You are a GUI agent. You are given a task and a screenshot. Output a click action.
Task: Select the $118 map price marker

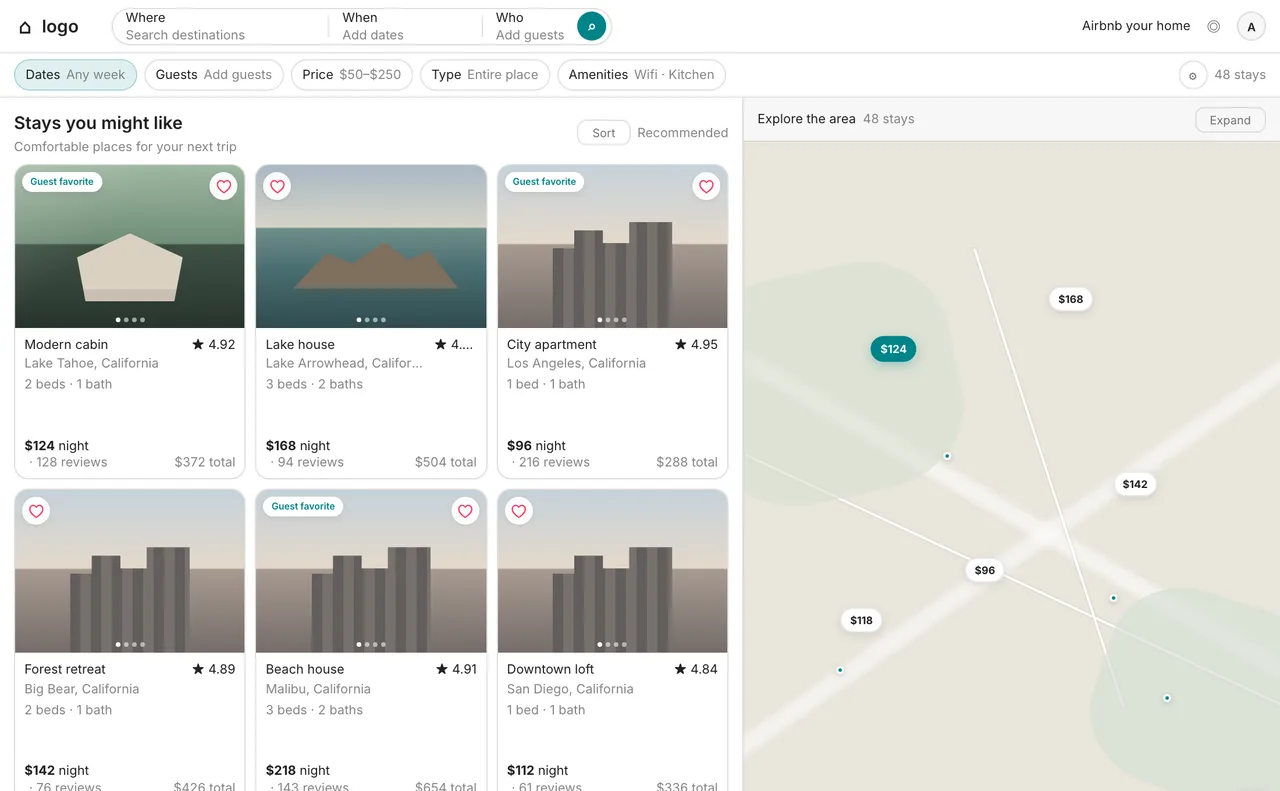[x=861, y=620]
